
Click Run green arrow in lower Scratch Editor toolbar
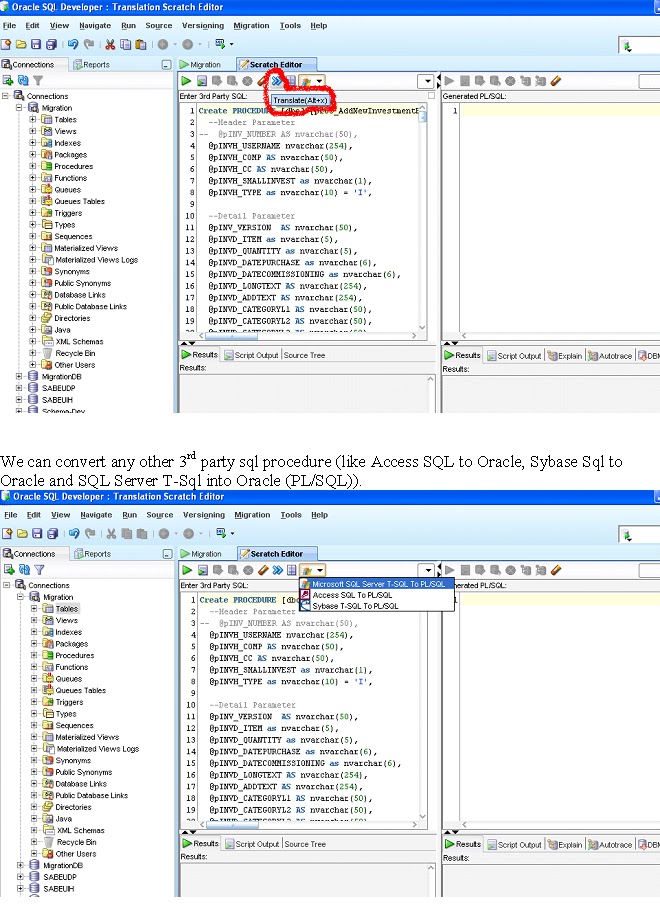187,570
